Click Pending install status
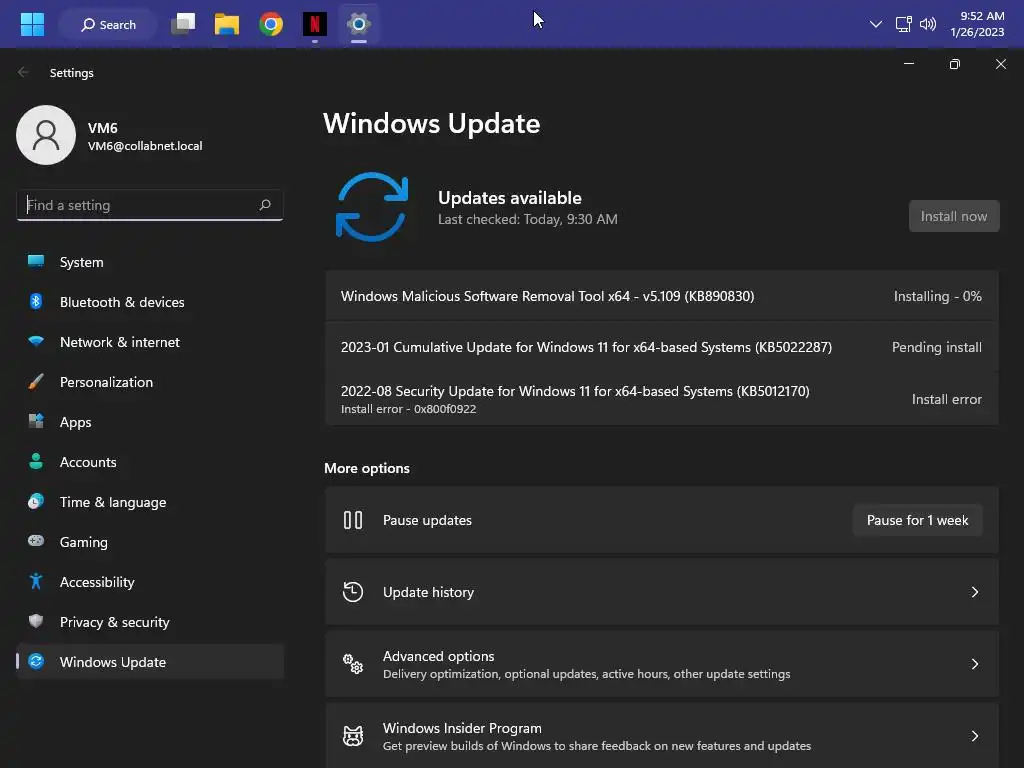 [936, 347]
